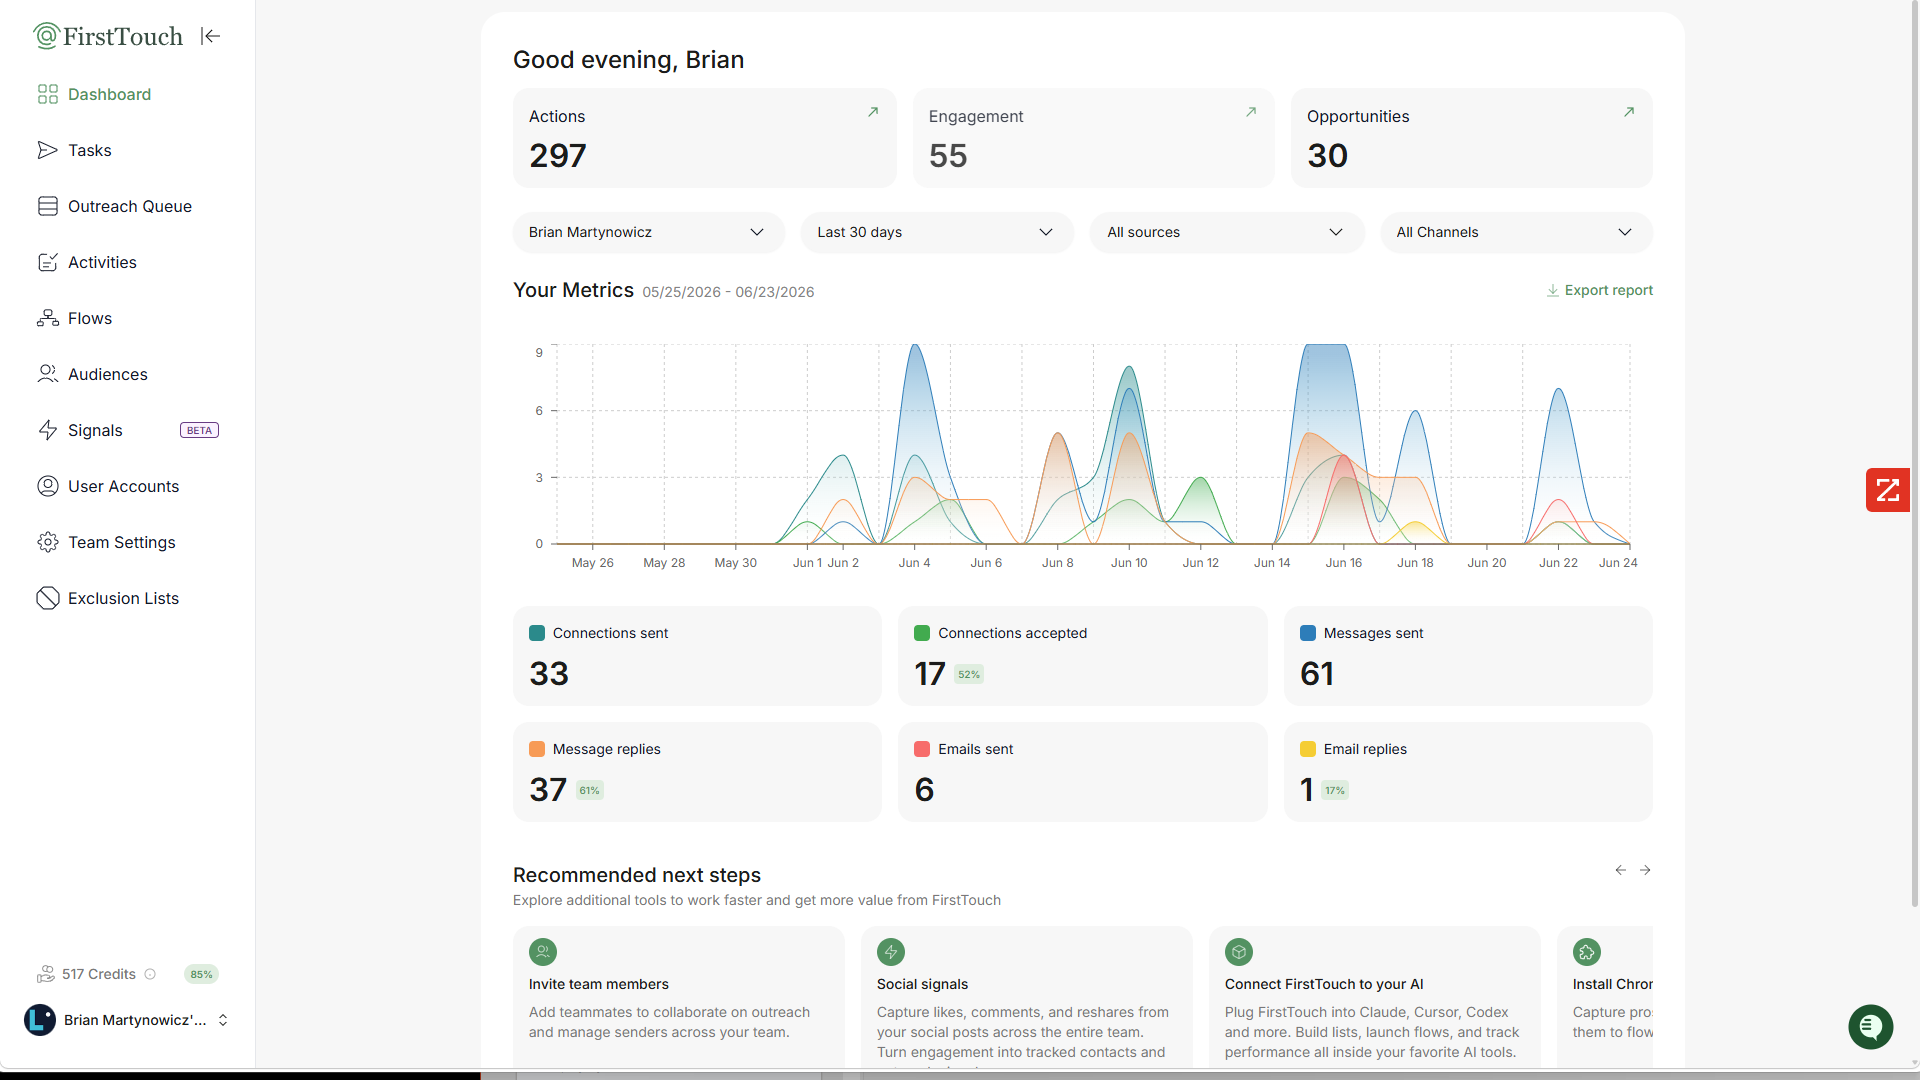Click the Export report download icon
1920x1080 pixels.
pyautogui.click(x=1553, y=291)
